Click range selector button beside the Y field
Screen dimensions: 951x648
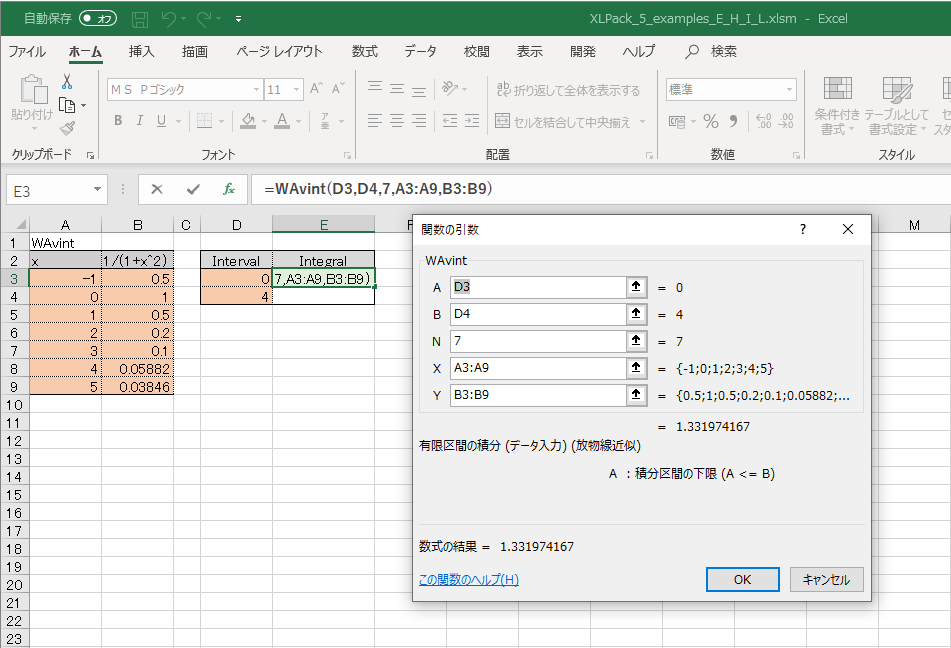635,396
